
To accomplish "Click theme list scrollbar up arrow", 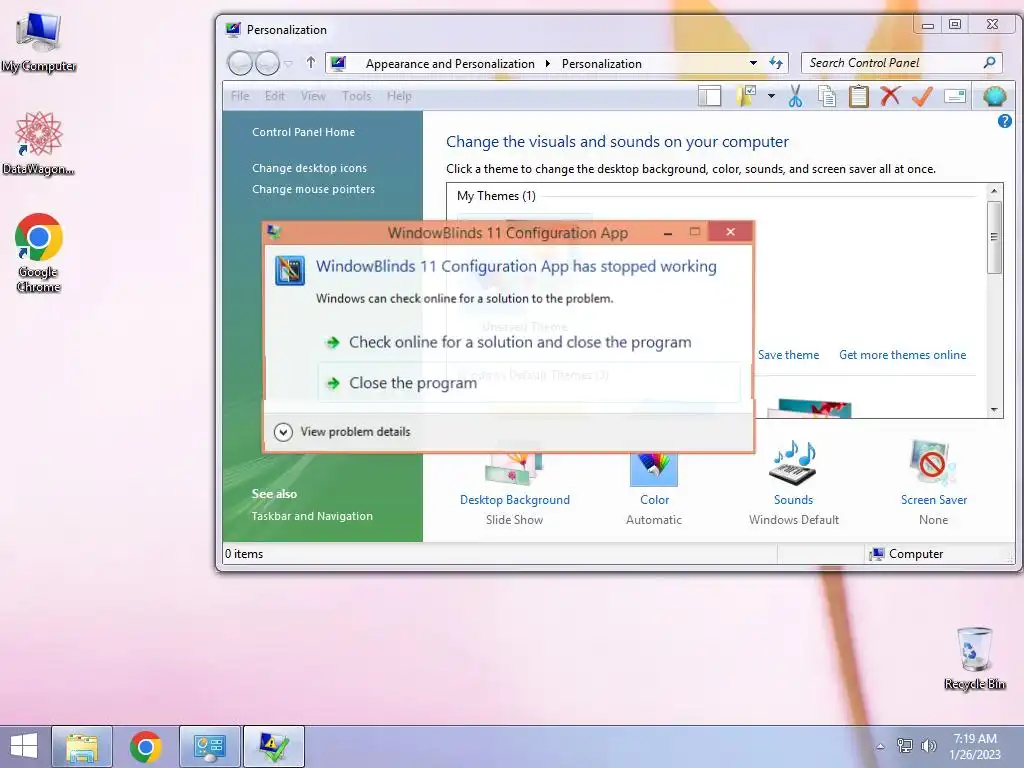I will [x=995, y=191].
